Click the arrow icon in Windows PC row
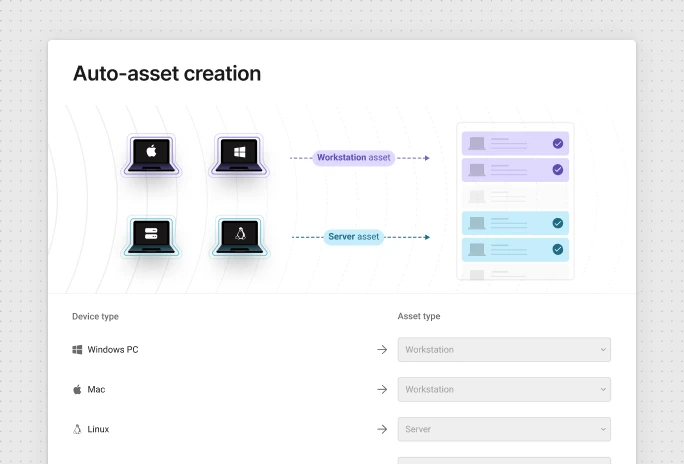The width and height of the screenshot is (684, 464). coord(382,350)
